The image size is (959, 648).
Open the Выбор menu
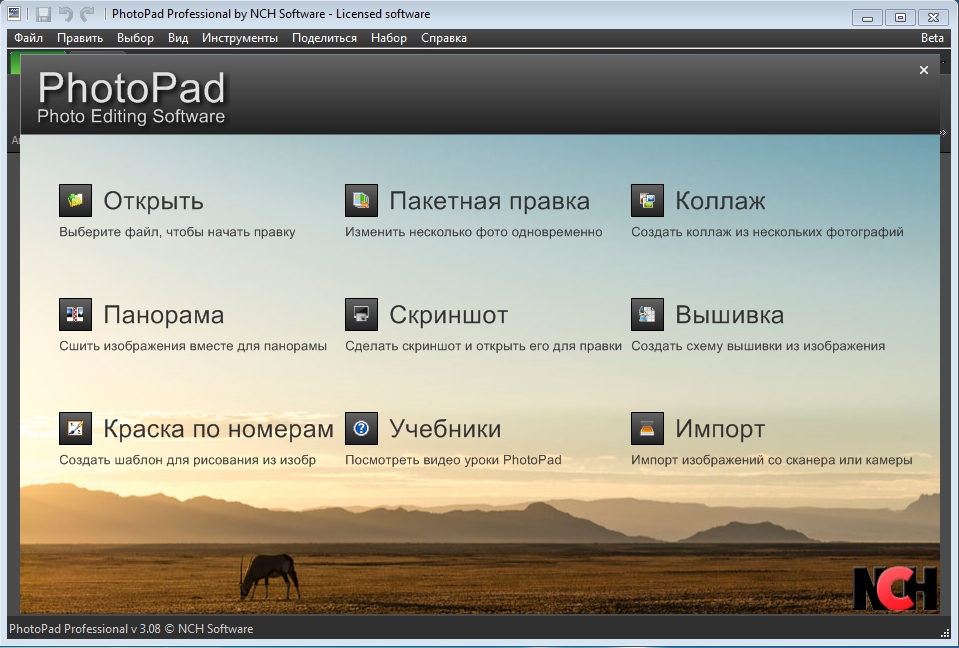pos(135,38)
